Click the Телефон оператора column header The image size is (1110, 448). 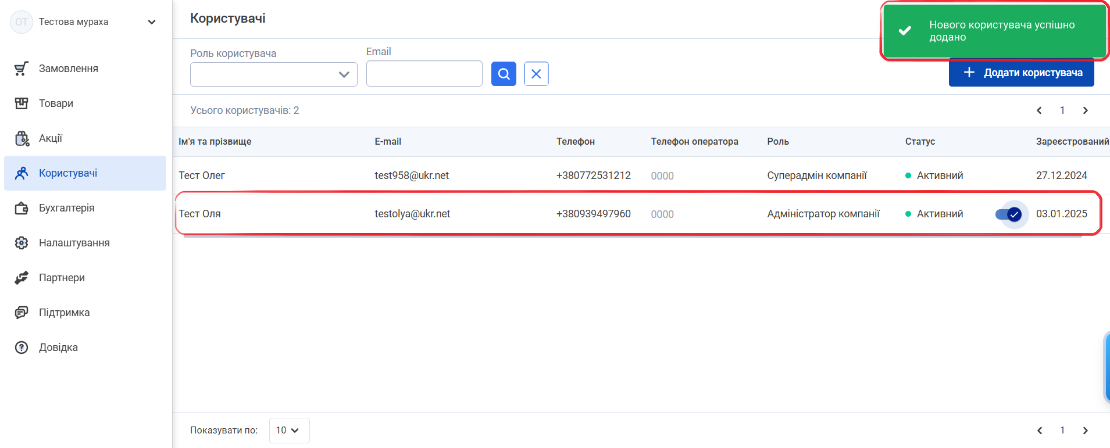click(x=694, y=142)
